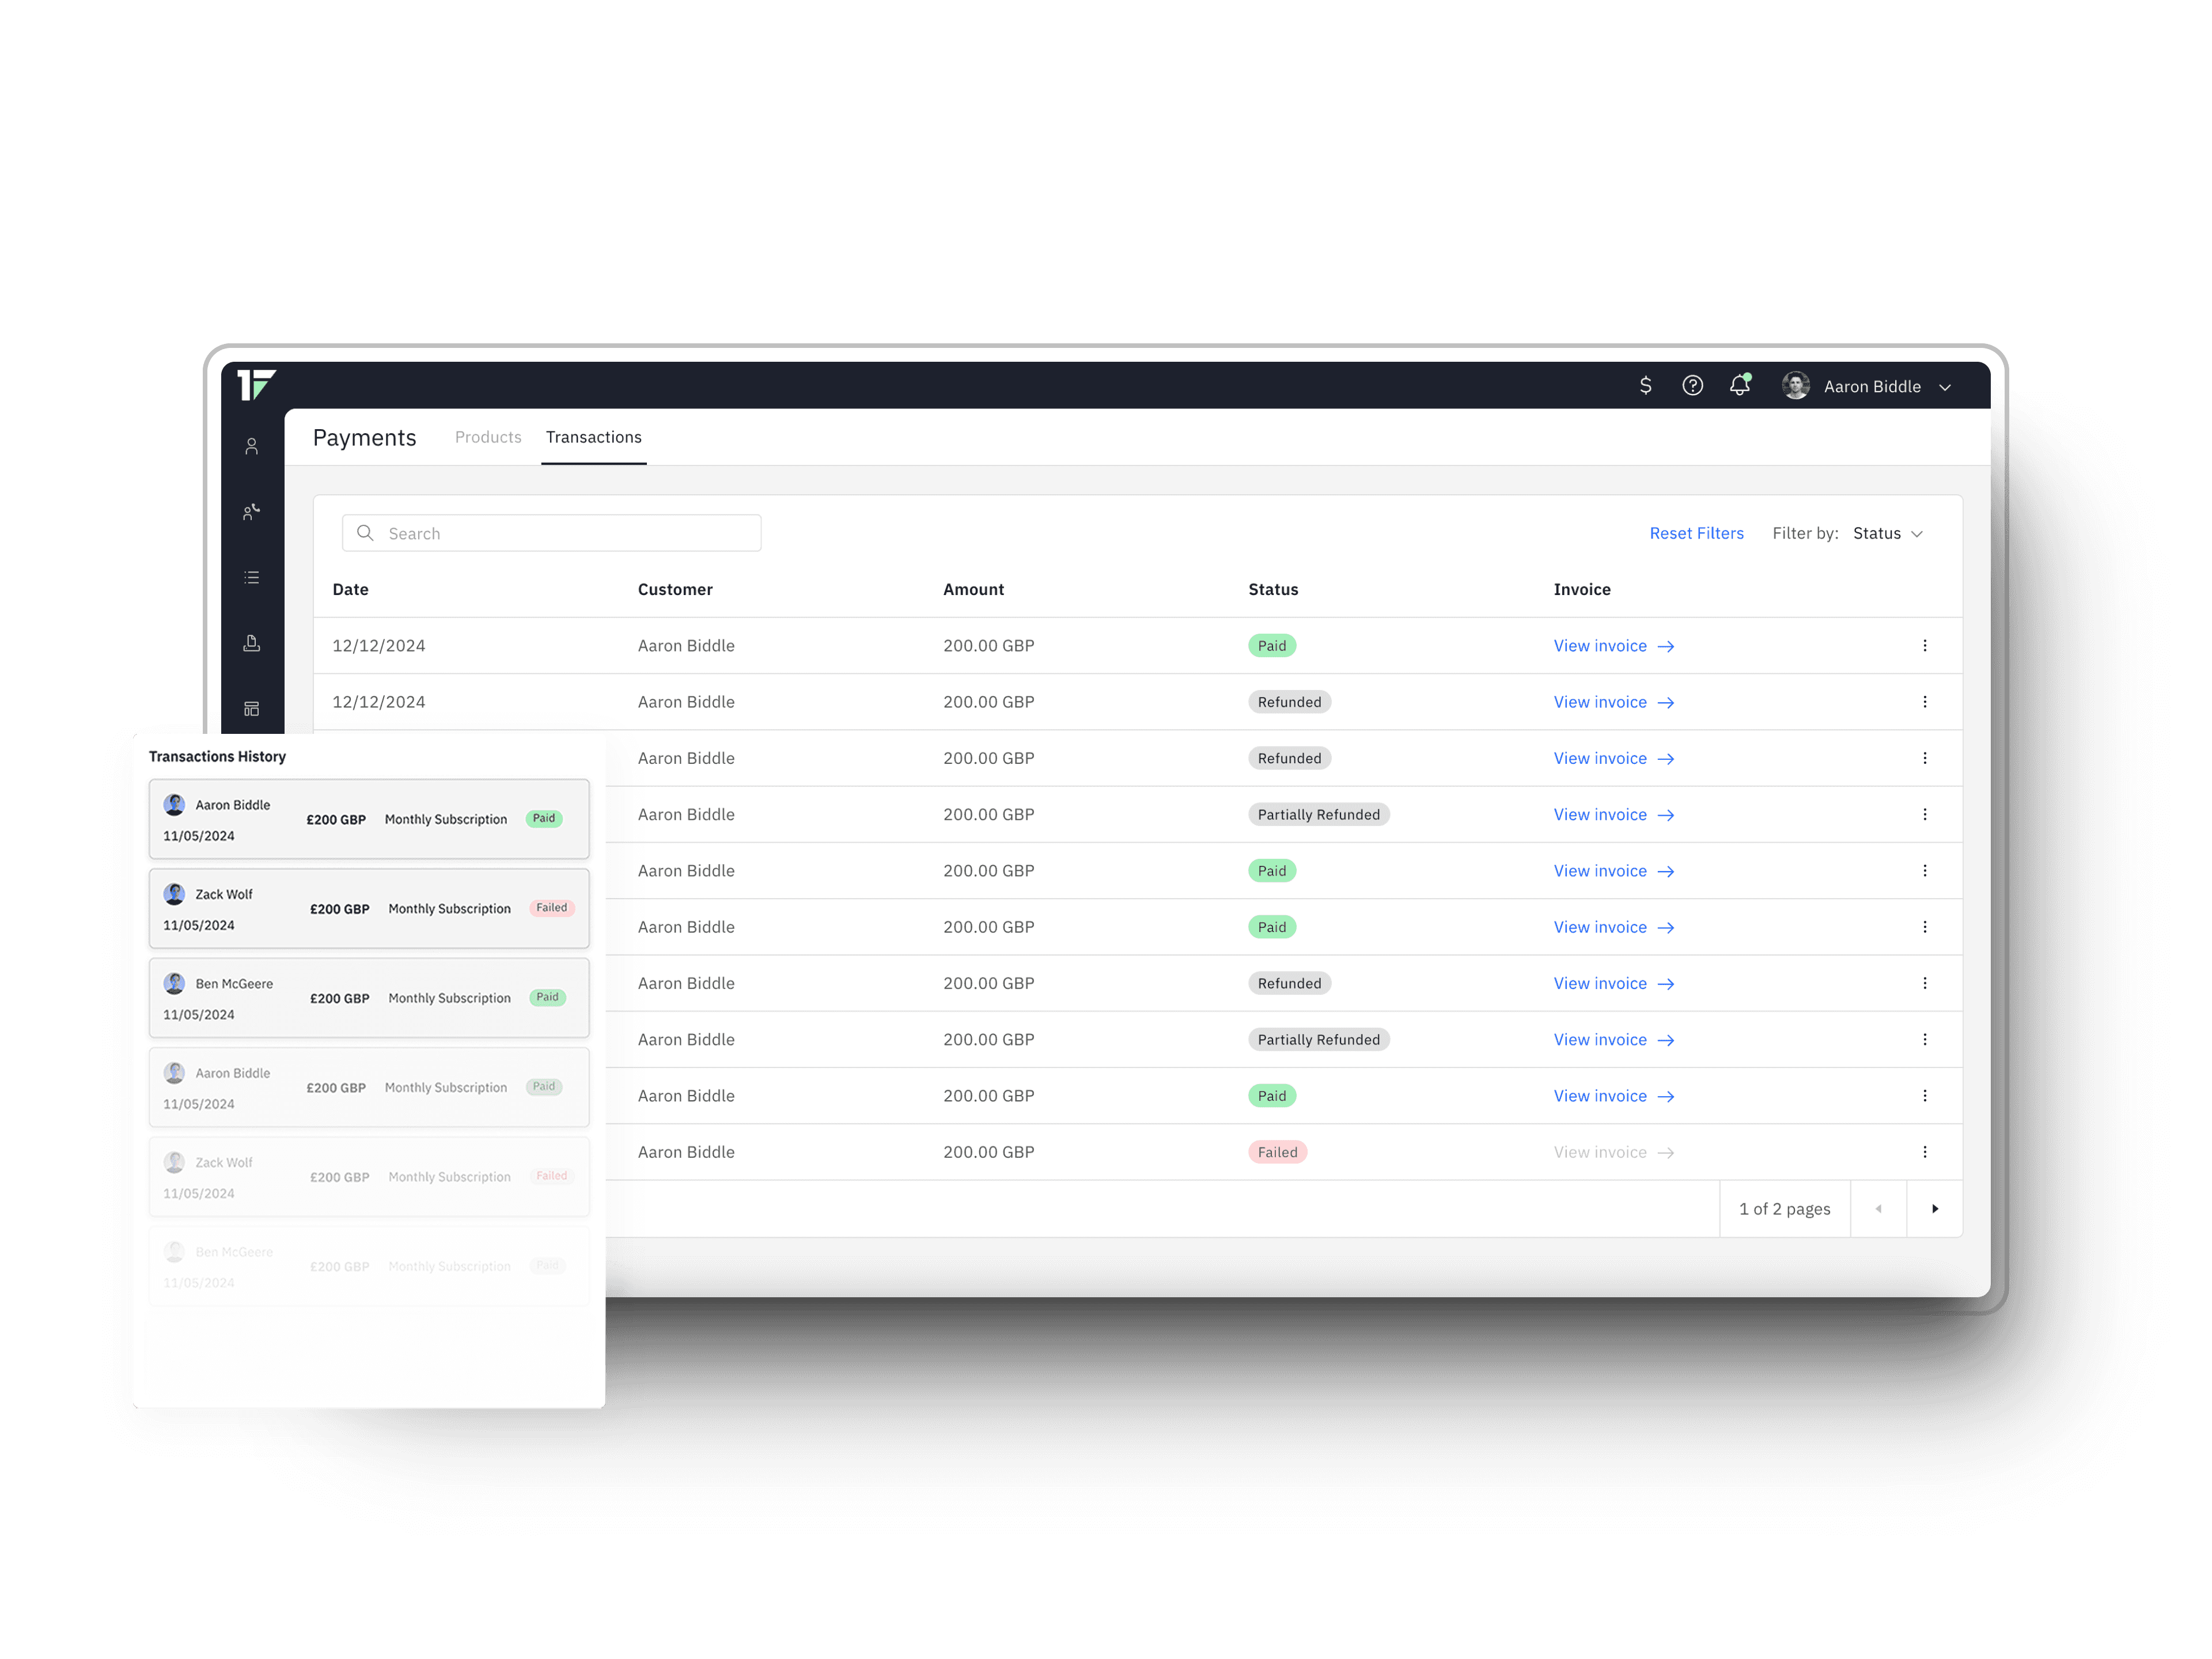Click the red Failed status badge in the table
The height and width of the screenshot is (1659, 2212).
1278,1152
